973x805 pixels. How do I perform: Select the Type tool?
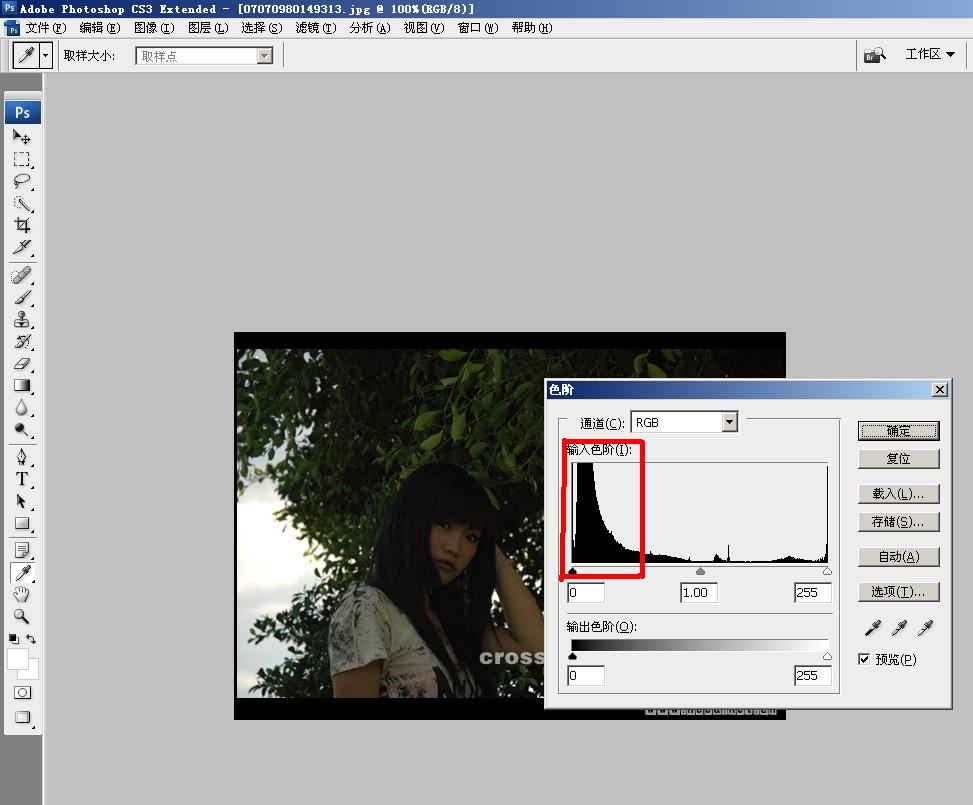[x=21, y=479]
